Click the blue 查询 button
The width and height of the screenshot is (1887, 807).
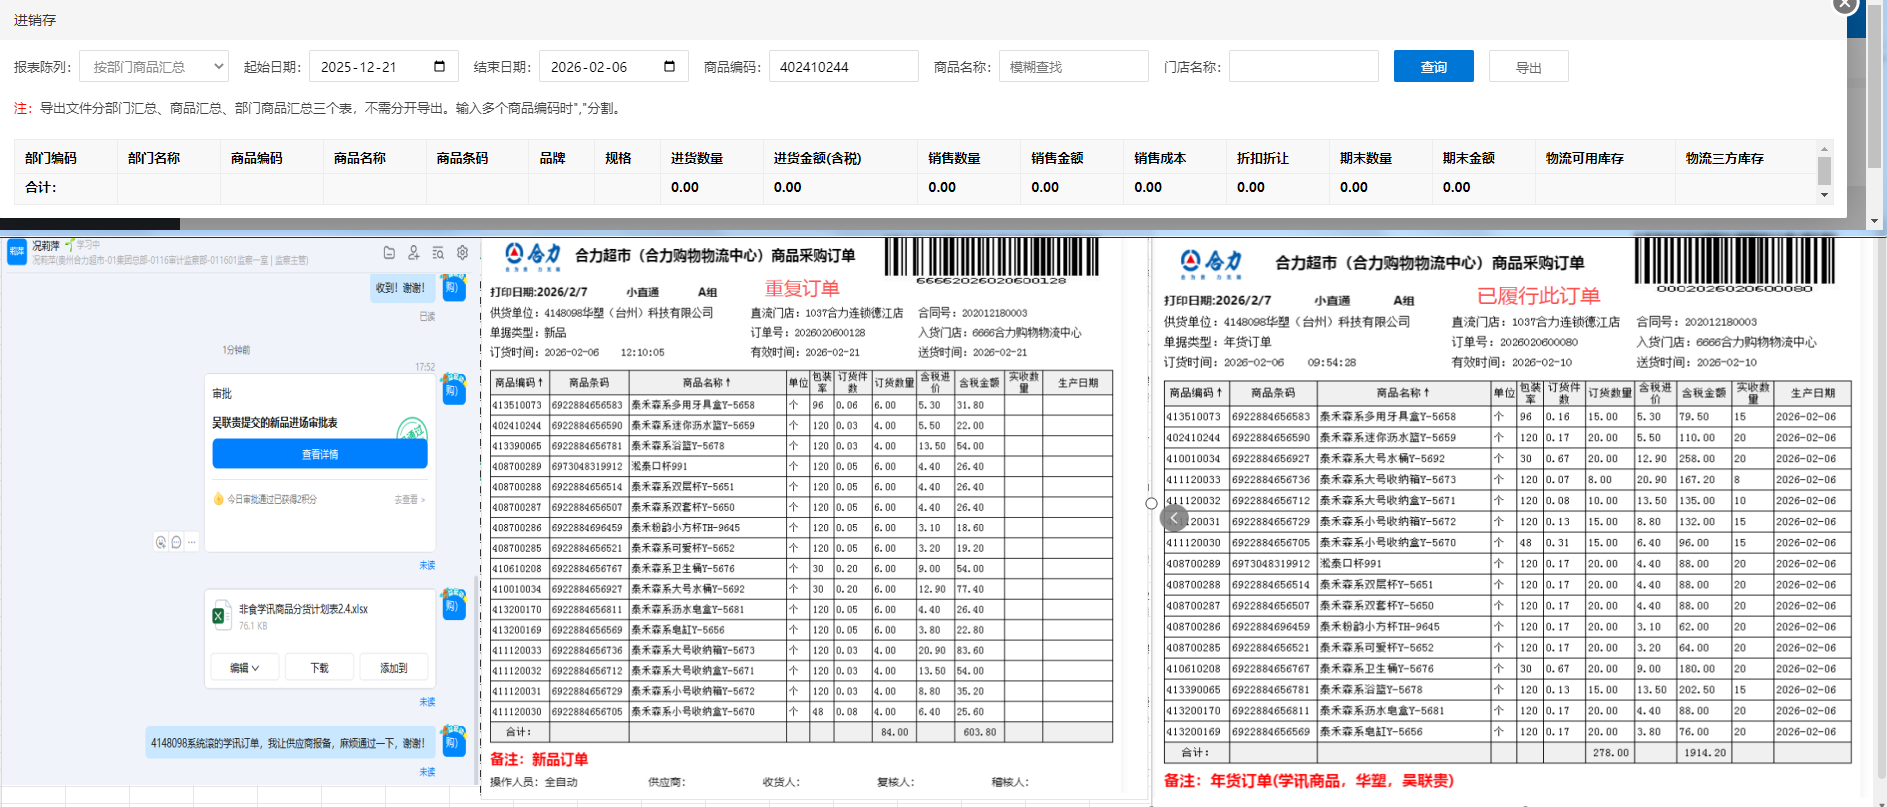pos(1433,67)
